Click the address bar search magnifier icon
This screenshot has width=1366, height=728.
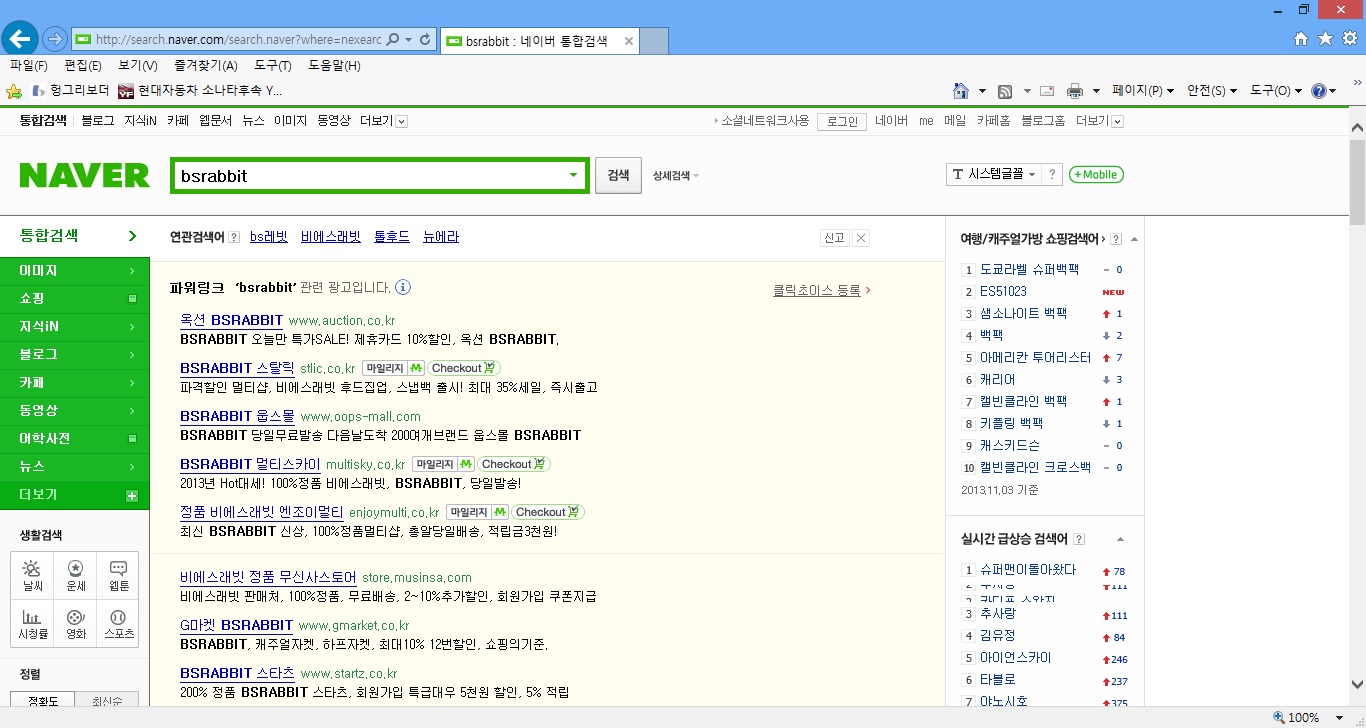pyautogui.click(x=392, y=40)
